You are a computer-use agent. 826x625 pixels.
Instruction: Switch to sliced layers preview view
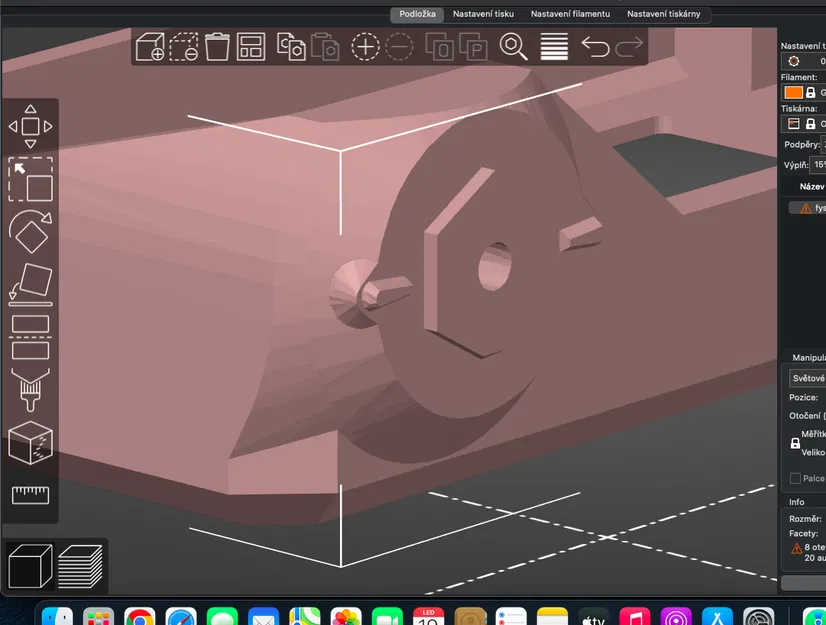(x=80, y=567)
